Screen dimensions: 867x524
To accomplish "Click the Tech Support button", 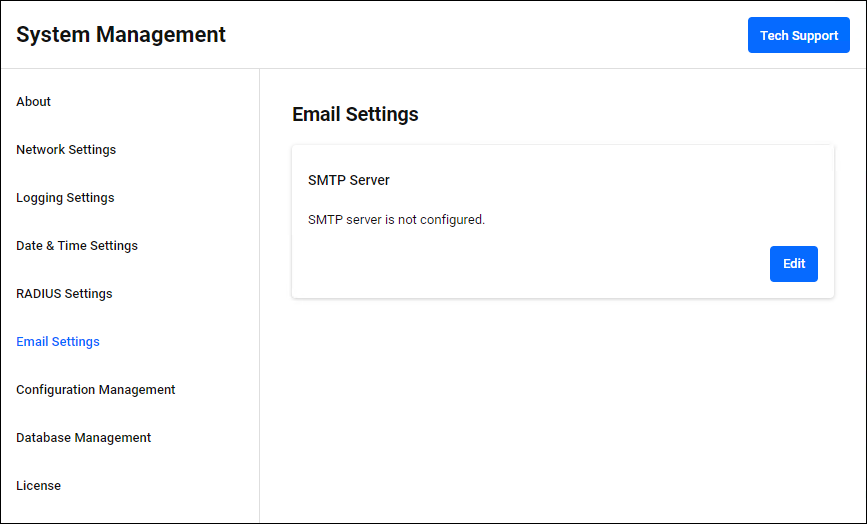I will (x=798, y=35).
